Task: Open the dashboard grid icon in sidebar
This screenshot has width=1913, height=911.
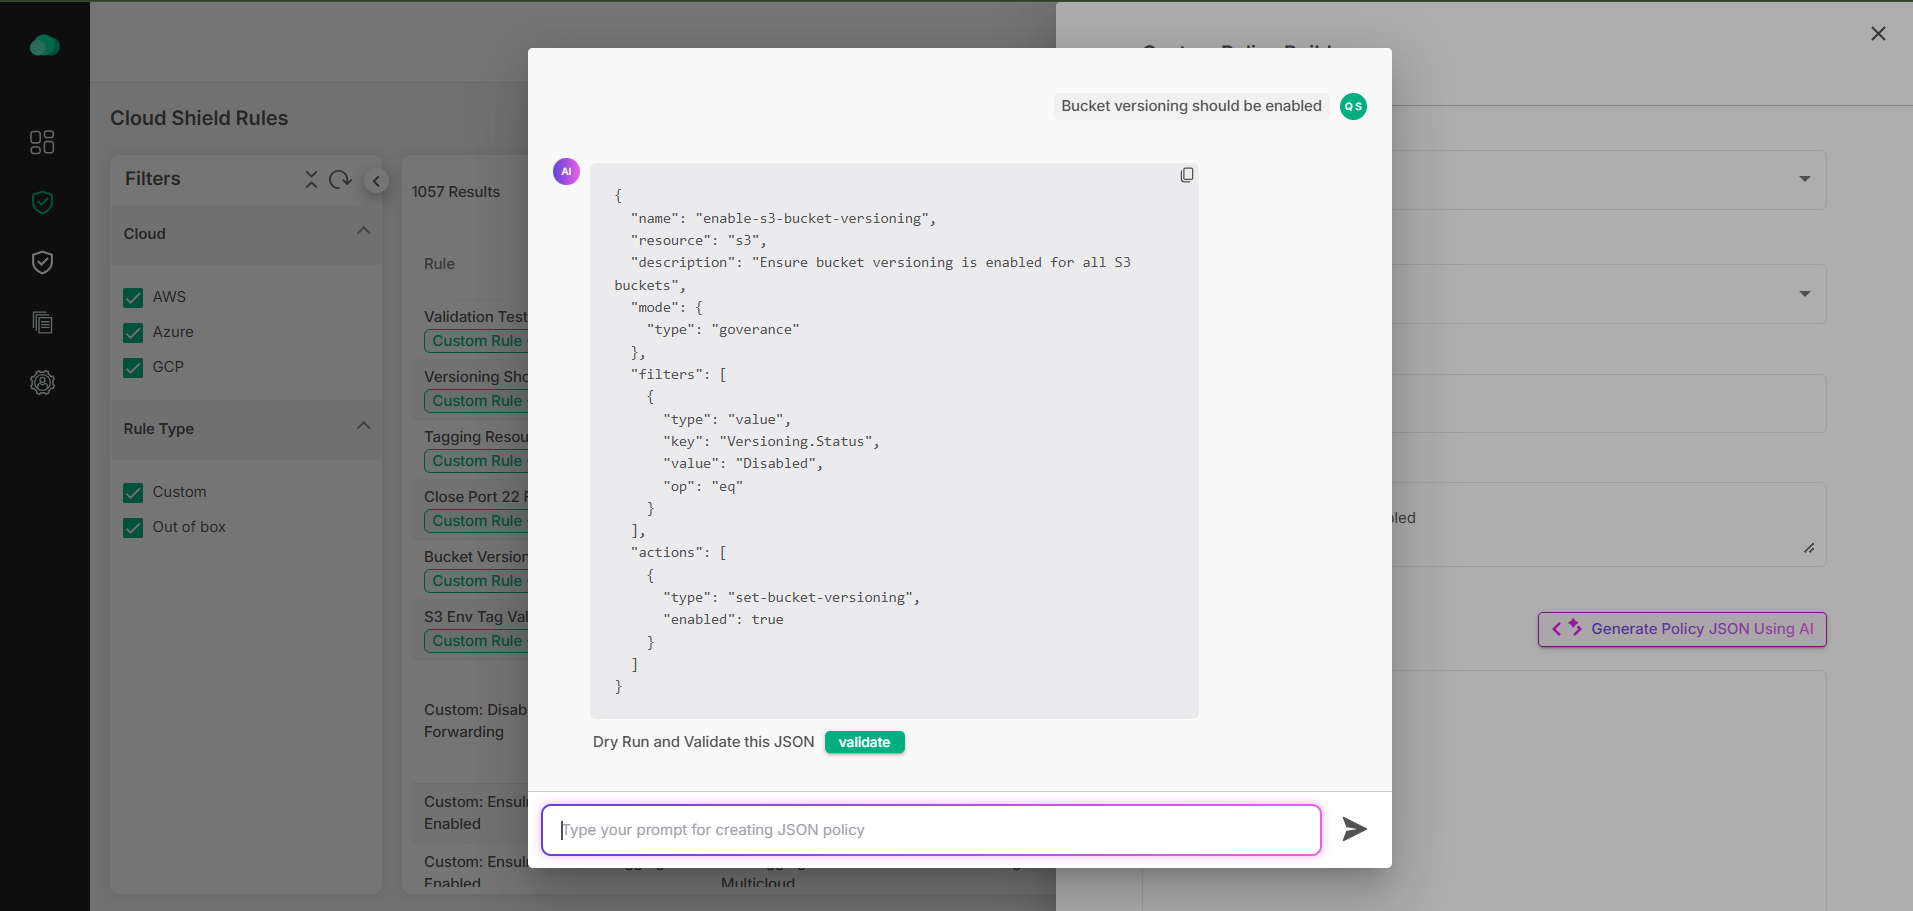Action: point(42,142)
